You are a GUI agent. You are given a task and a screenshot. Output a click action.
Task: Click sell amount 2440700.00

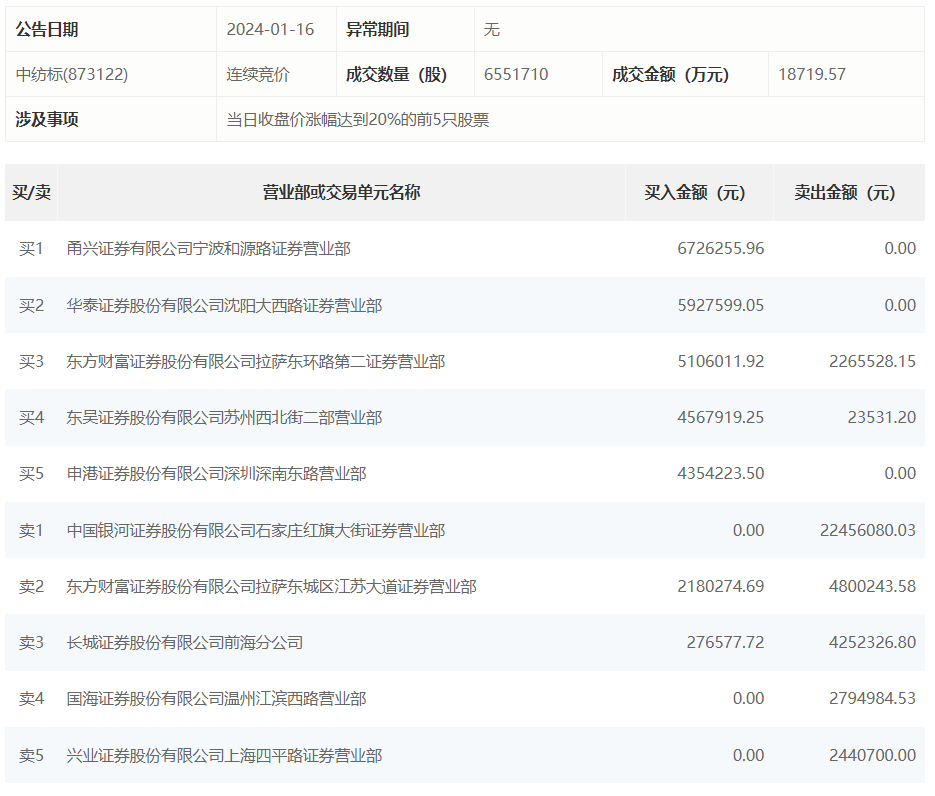[x=872, y=755]
